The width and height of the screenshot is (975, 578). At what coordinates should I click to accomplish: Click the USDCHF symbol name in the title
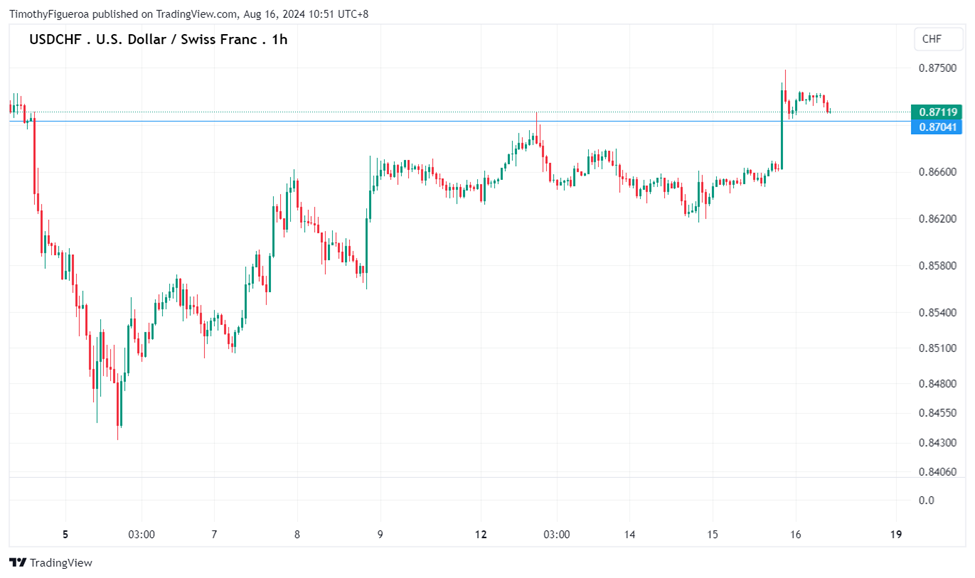pyautogui.click(x=57, y=39)
